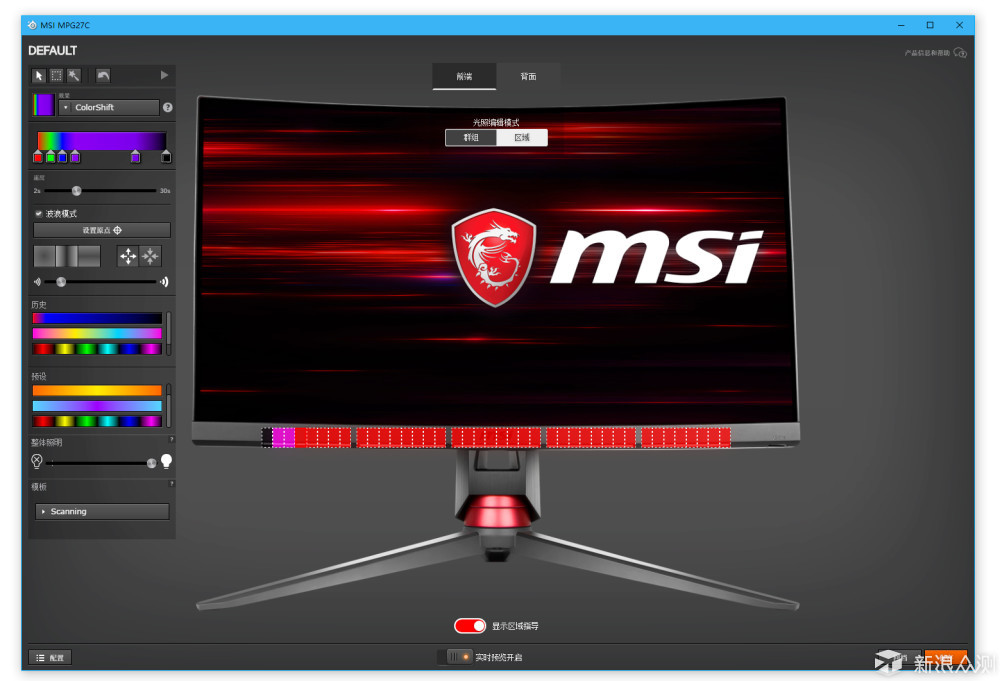
Task: Switch to the 背面 tab
Action: [x=528, y=76]
